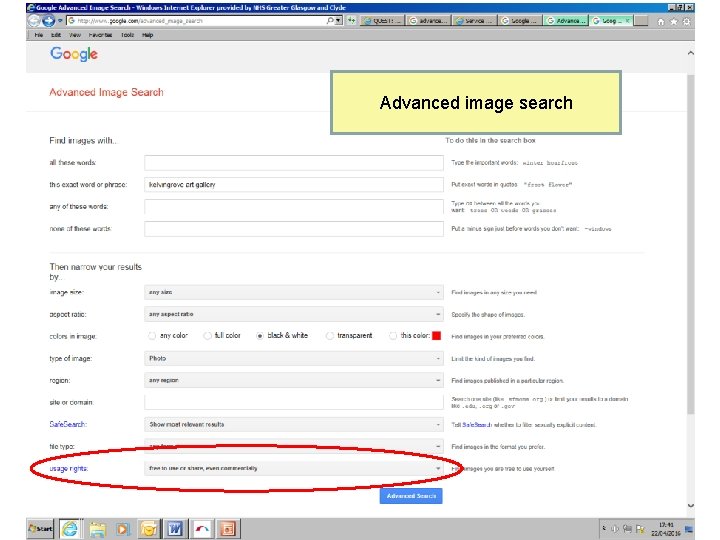The width and height of the screenshot is (720, 540).
Task: Open the PowerPoint icon on the taskbar
Action: (x=228, y=529)
